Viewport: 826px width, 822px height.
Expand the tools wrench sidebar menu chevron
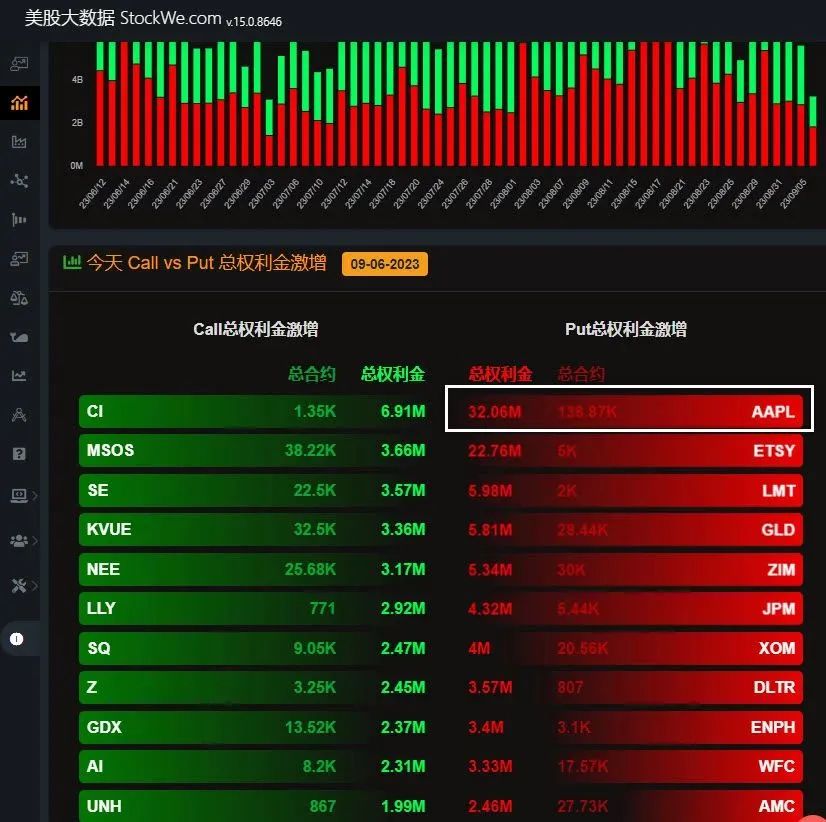coord(35,585)
